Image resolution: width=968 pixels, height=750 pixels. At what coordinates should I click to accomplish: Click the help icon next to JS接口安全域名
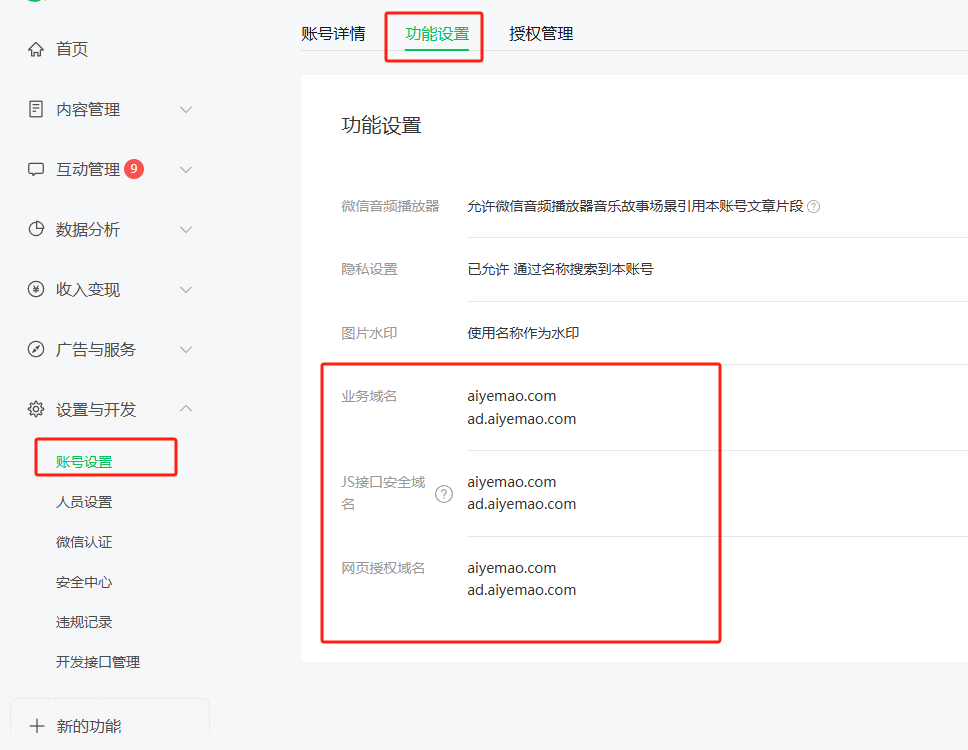coord(444,493)
